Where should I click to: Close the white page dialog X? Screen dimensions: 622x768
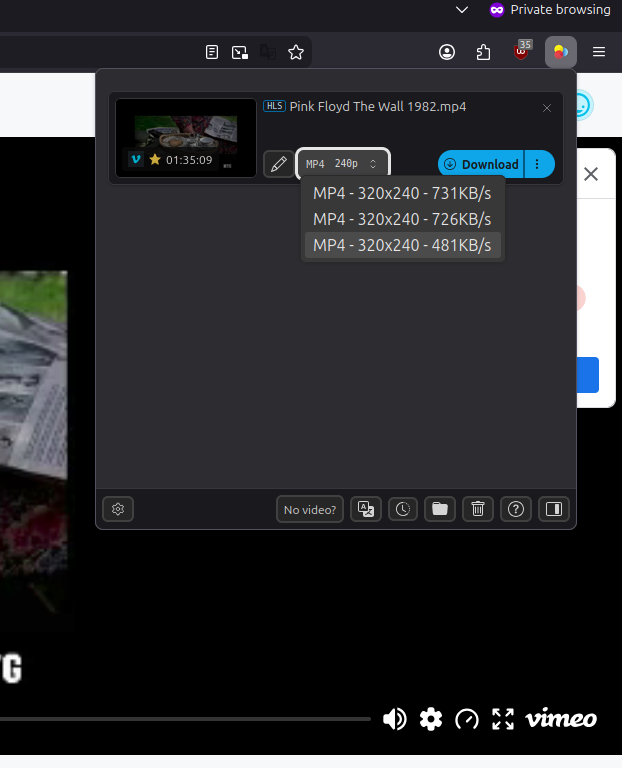point(591,174)
